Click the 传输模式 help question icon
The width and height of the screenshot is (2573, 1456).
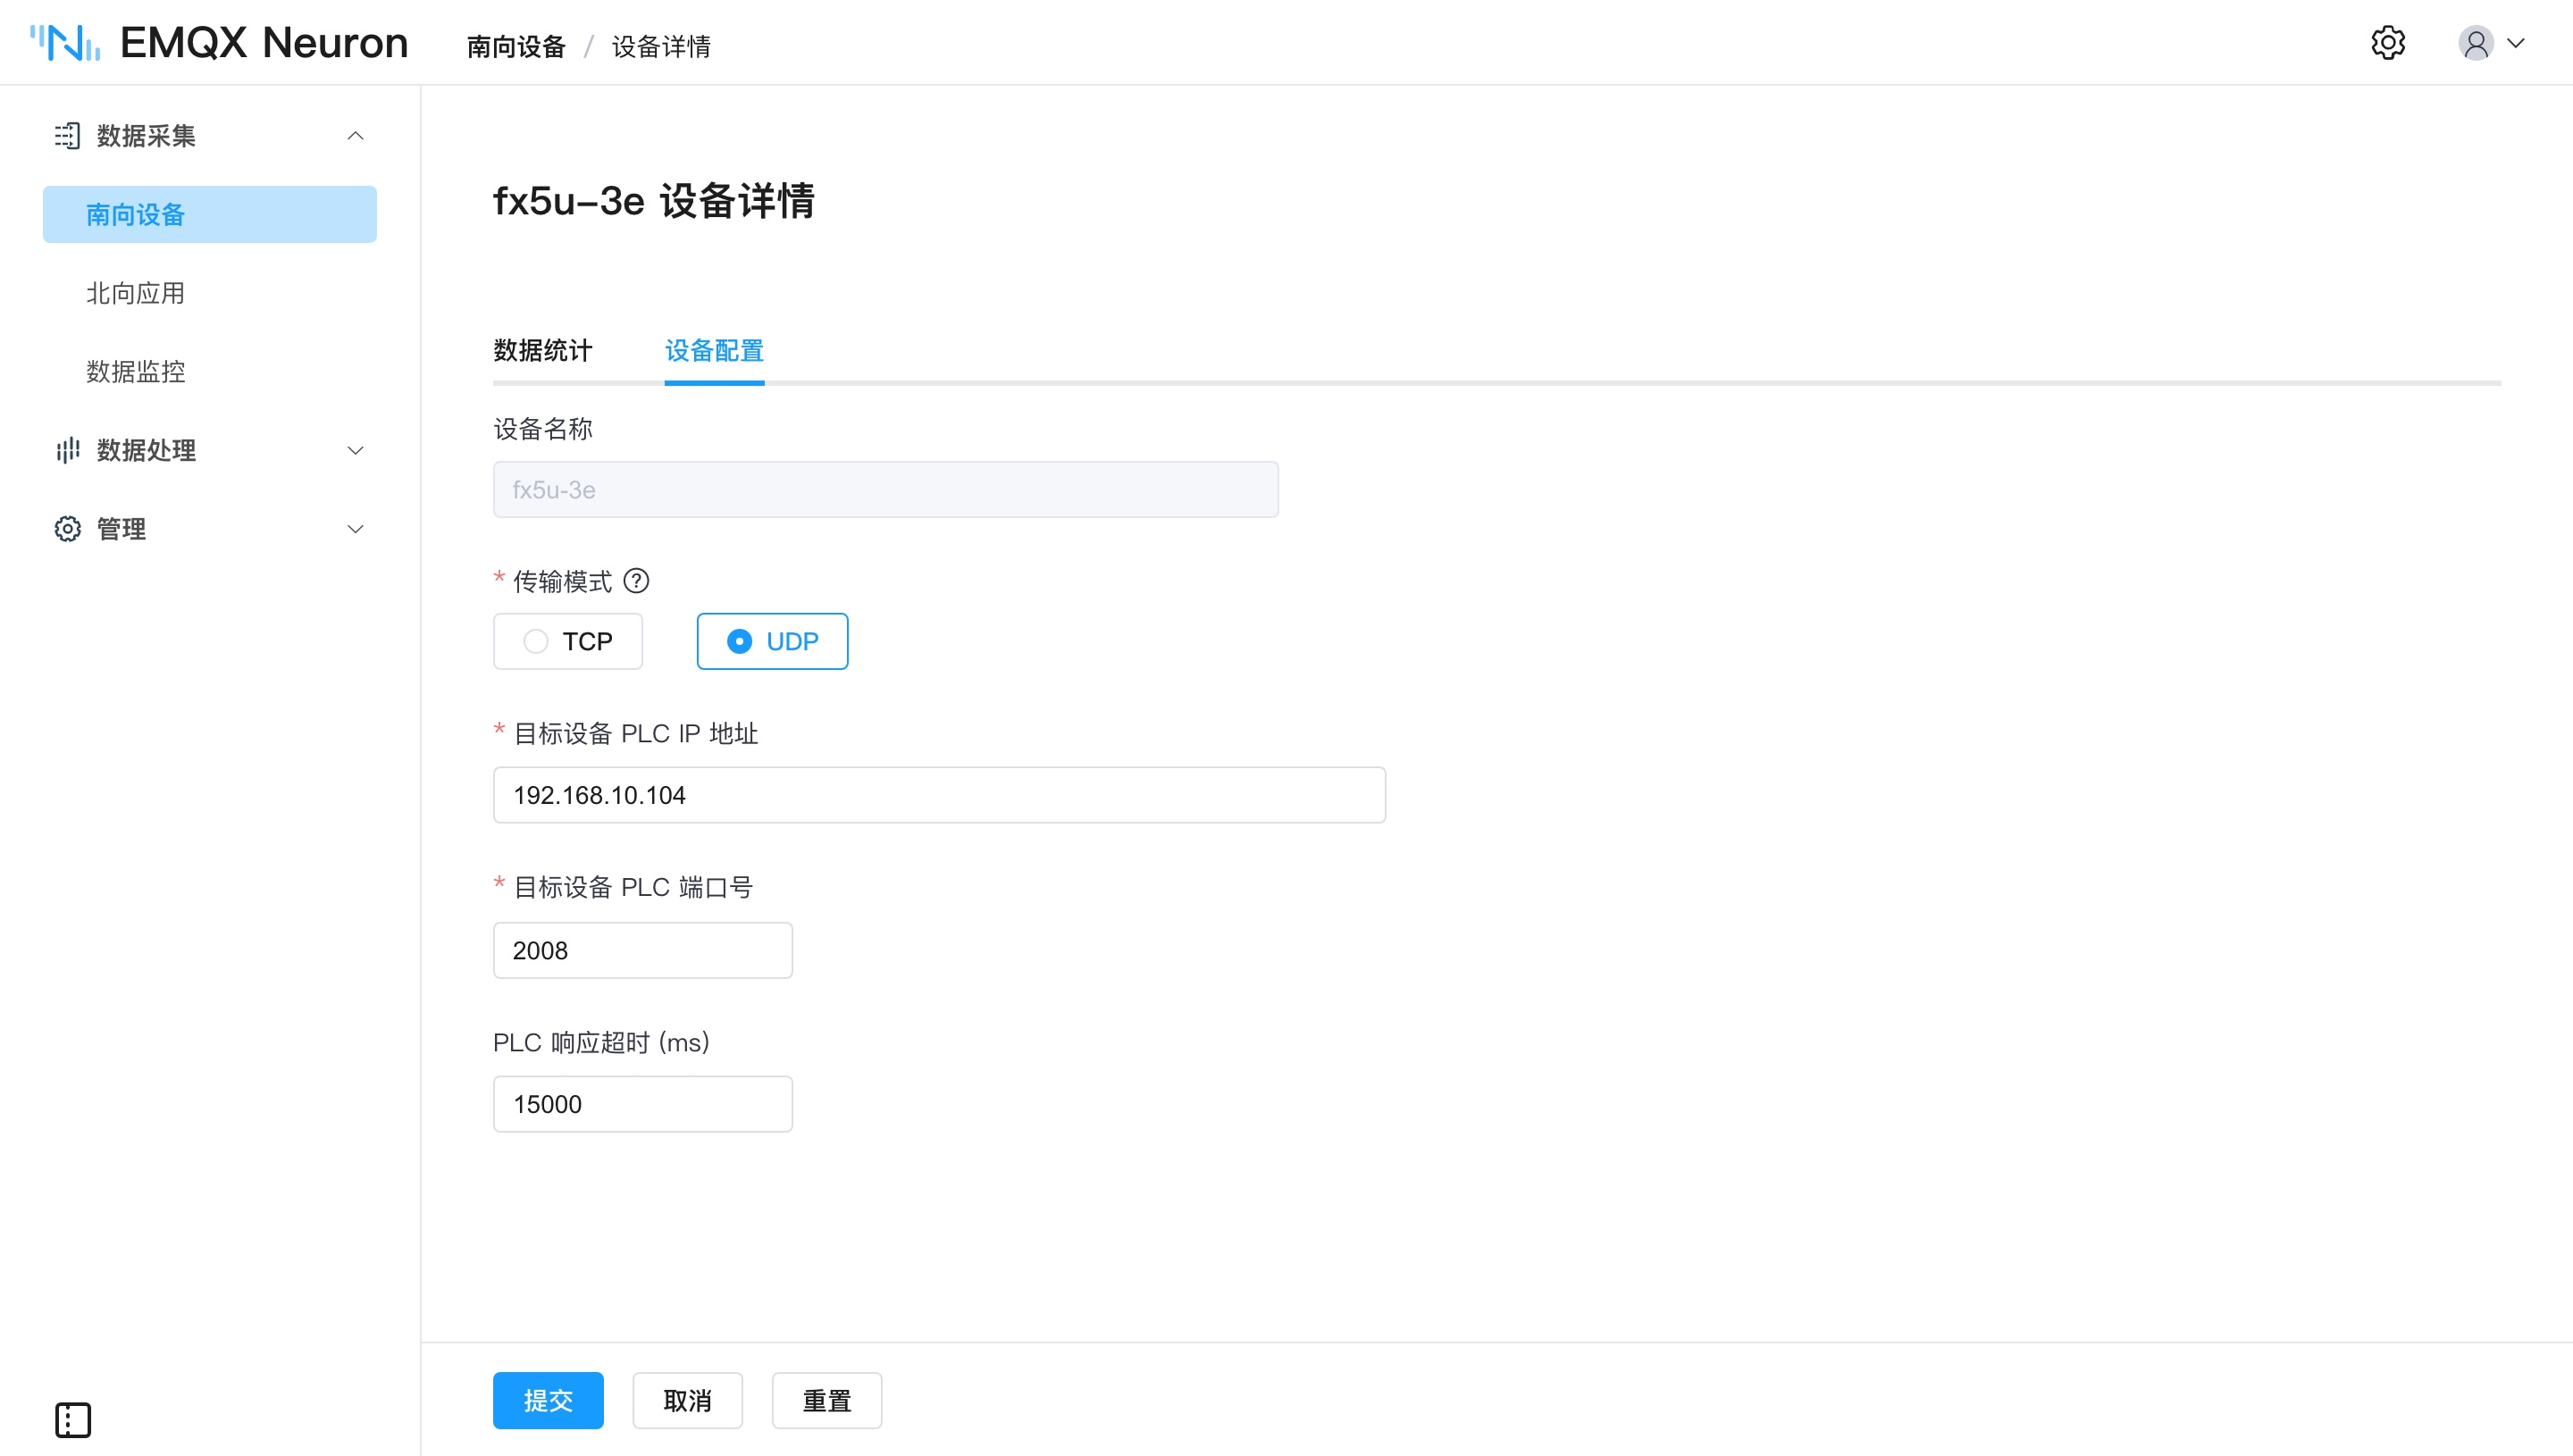pos(636,581)
